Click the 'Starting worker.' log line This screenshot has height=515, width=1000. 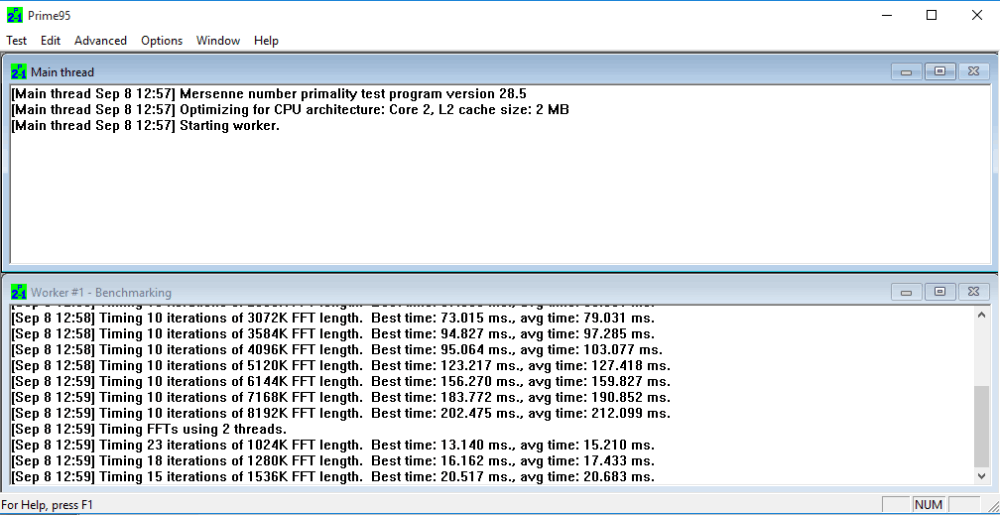(146, 126)
